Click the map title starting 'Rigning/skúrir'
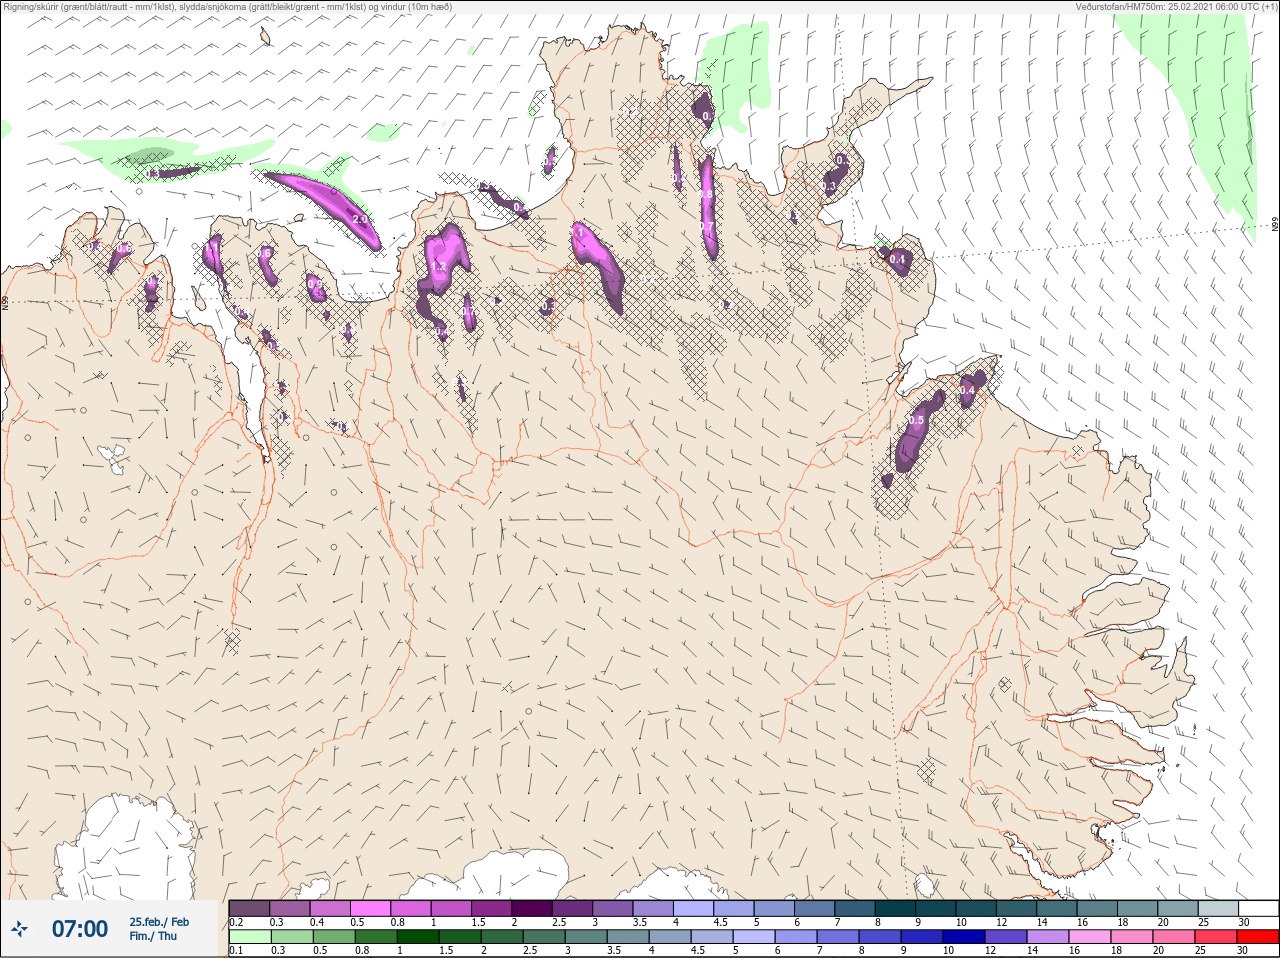Viewport: 1280px width, 958px height. click(x=228, y=6)
